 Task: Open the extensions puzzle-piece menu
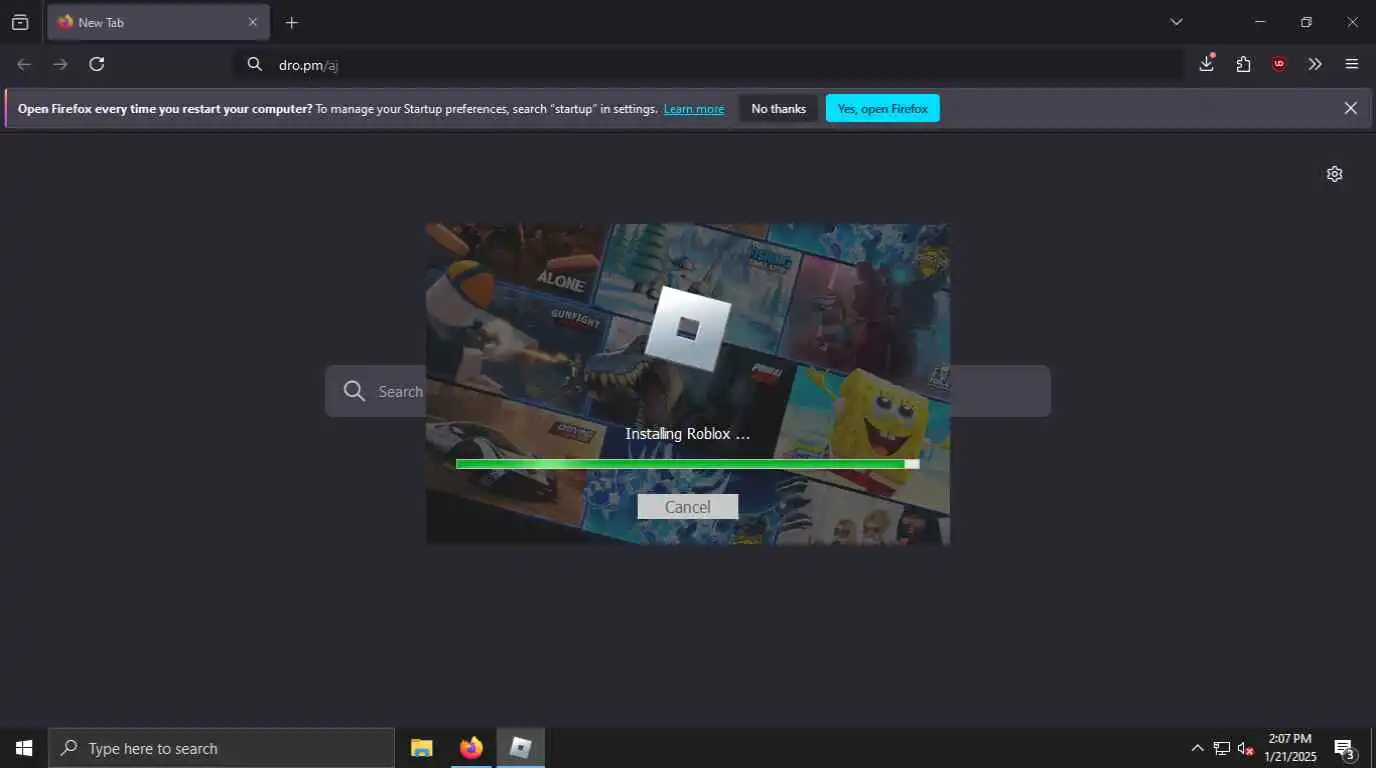(x=1243, y=64)
